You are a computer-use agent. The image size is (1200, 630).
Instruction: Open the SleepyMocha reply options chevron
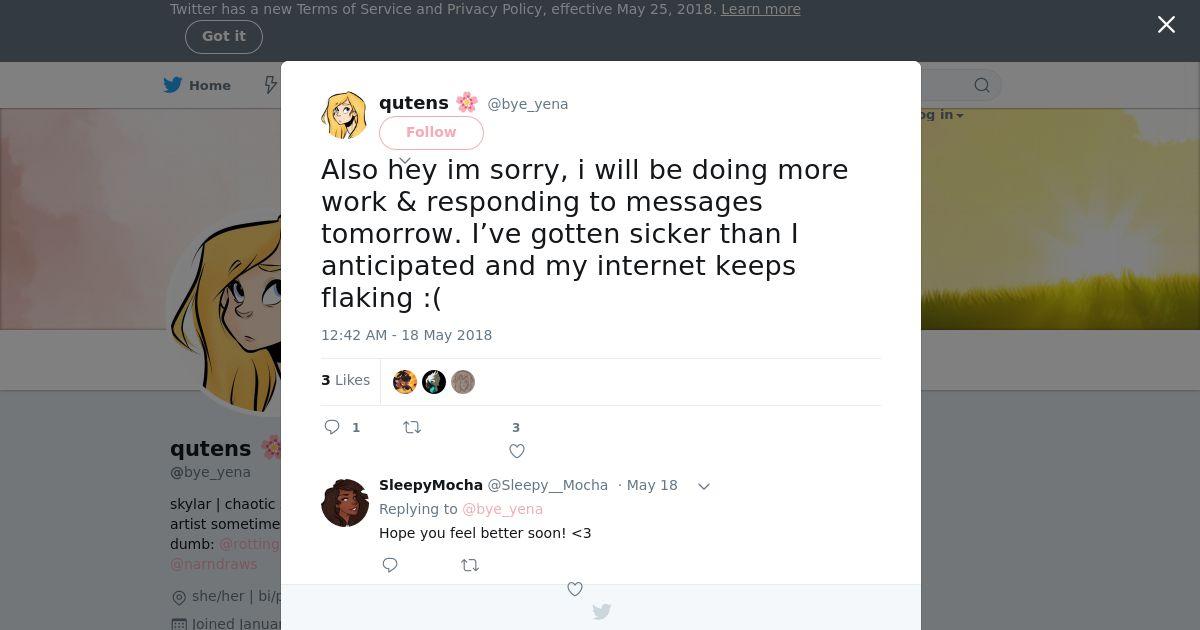(x=704, y=486)
